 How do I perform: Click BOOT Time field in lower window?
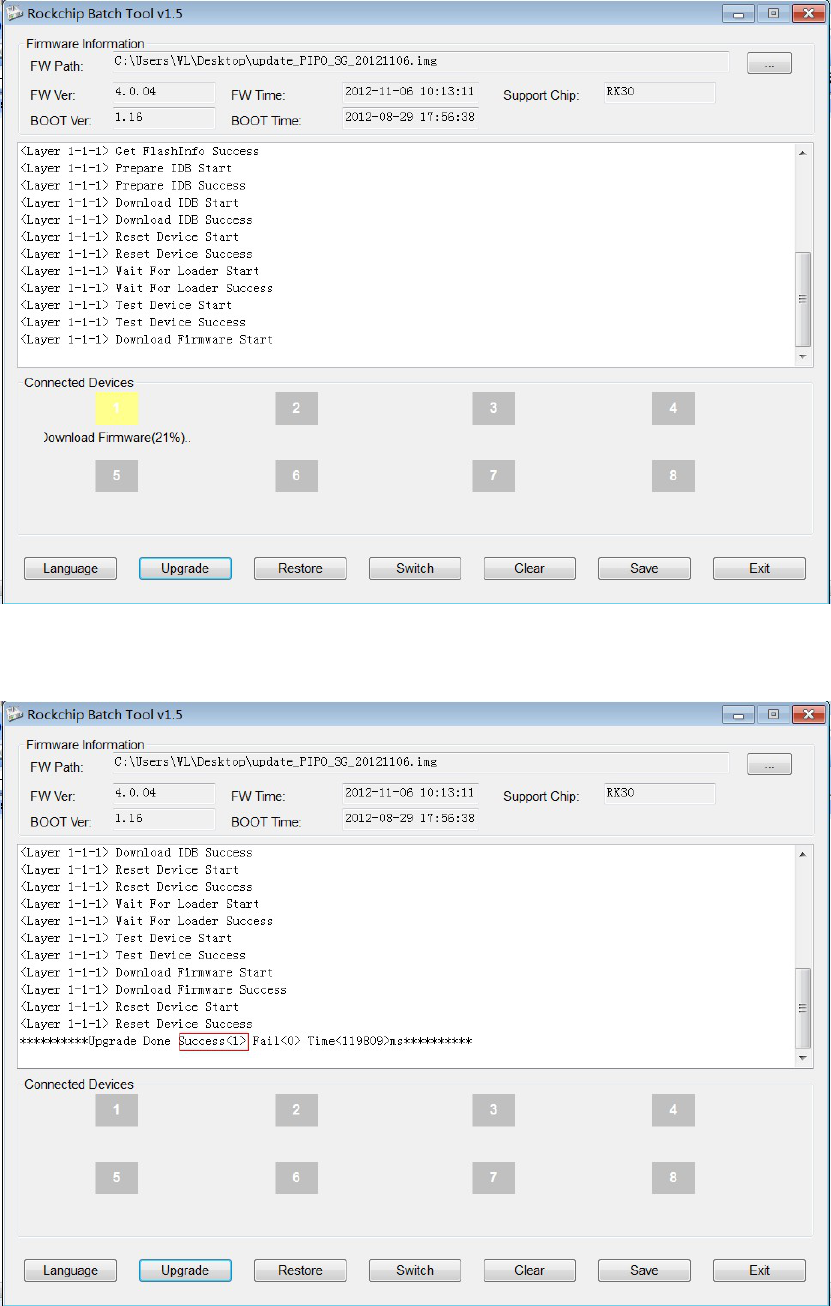point(410,819)
